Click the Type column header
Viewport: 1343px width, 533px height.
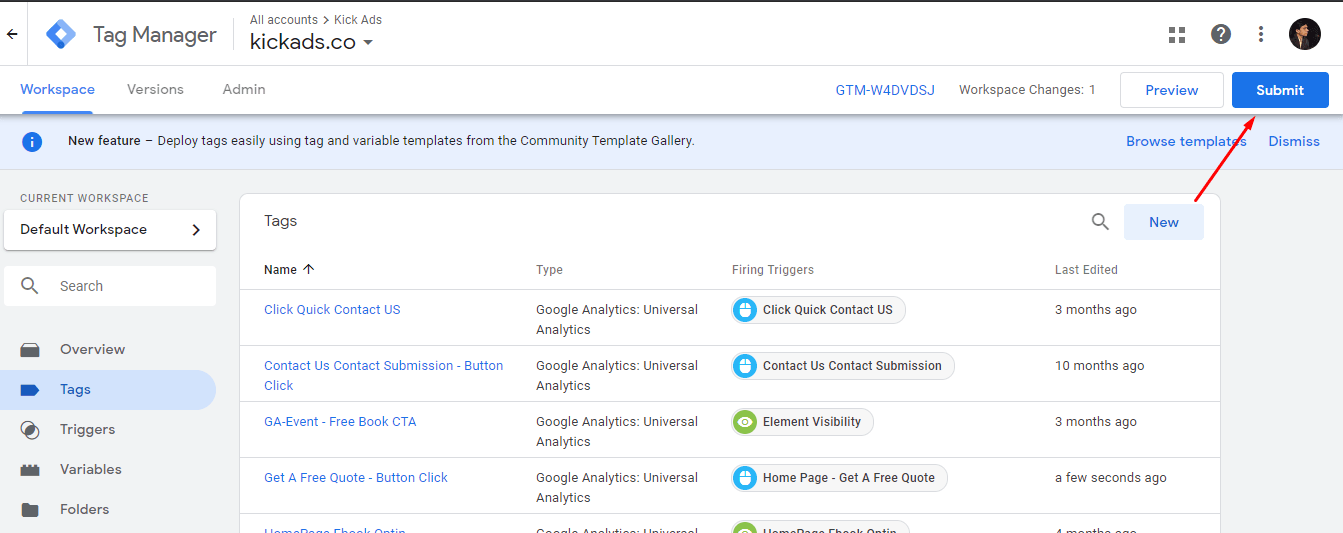[549, 270]
